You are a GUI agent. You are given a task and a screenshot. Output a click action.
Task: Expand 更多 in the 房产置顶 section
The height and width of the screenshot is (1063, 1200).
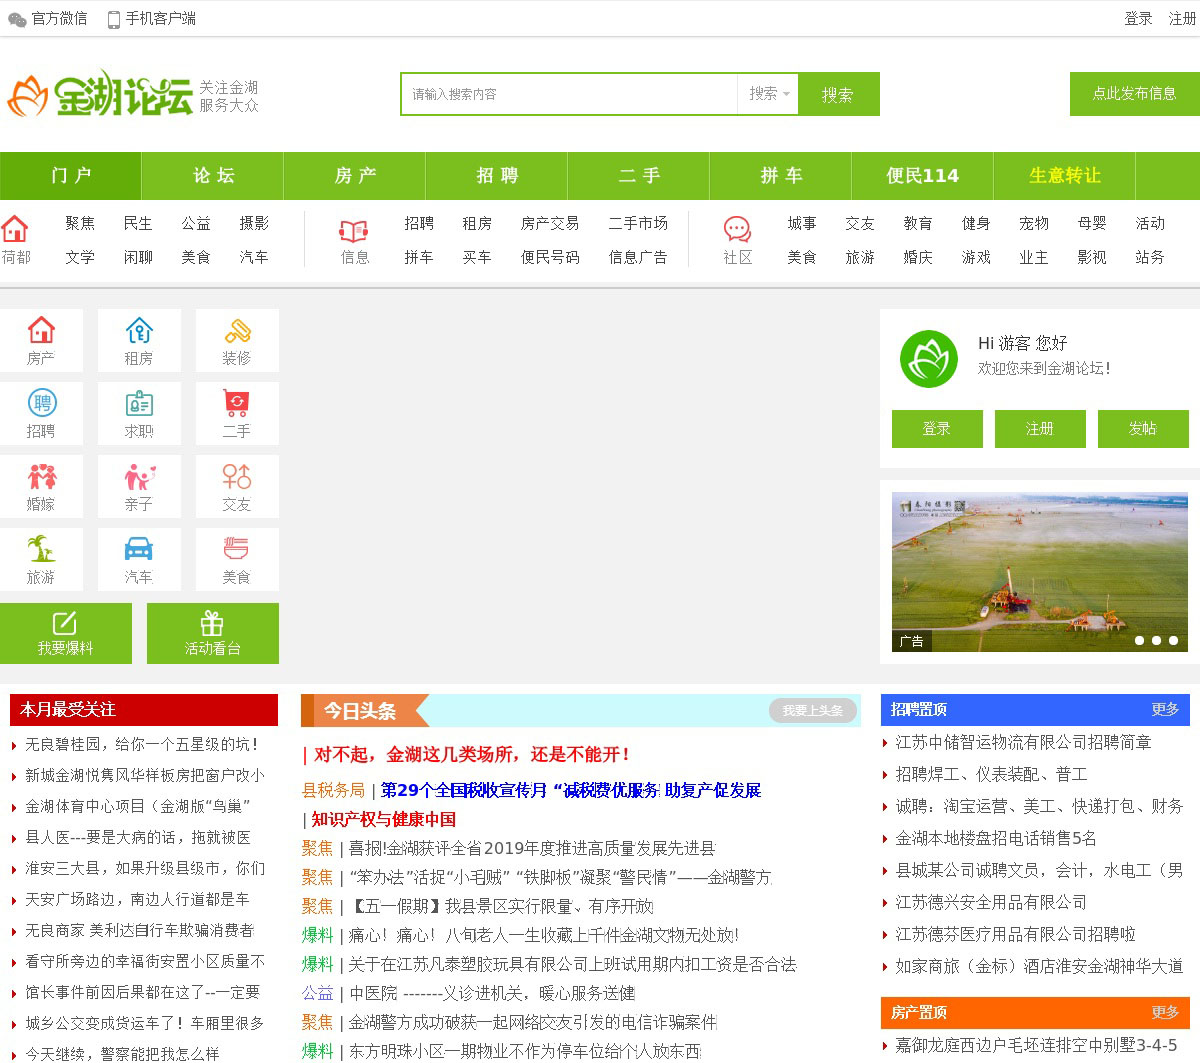click(1165, 1012)
